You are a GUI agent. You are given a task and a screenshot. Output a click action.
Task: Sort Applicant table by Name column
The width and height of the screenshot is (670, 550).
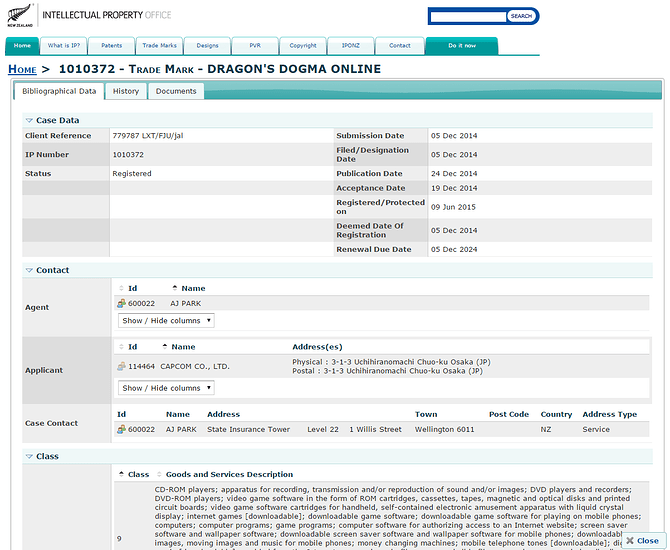pos(179,347)
